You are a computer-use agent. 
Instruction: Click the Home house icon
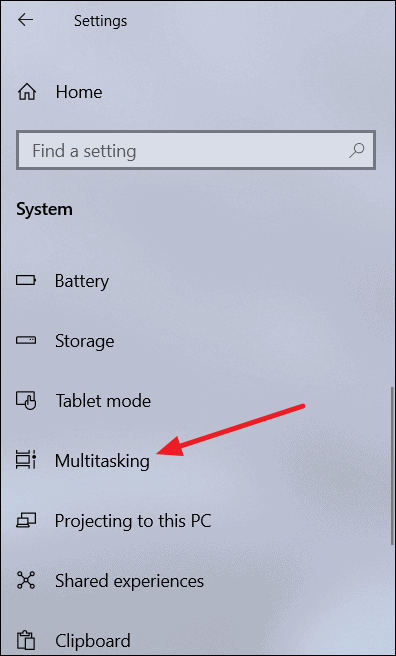26,92
